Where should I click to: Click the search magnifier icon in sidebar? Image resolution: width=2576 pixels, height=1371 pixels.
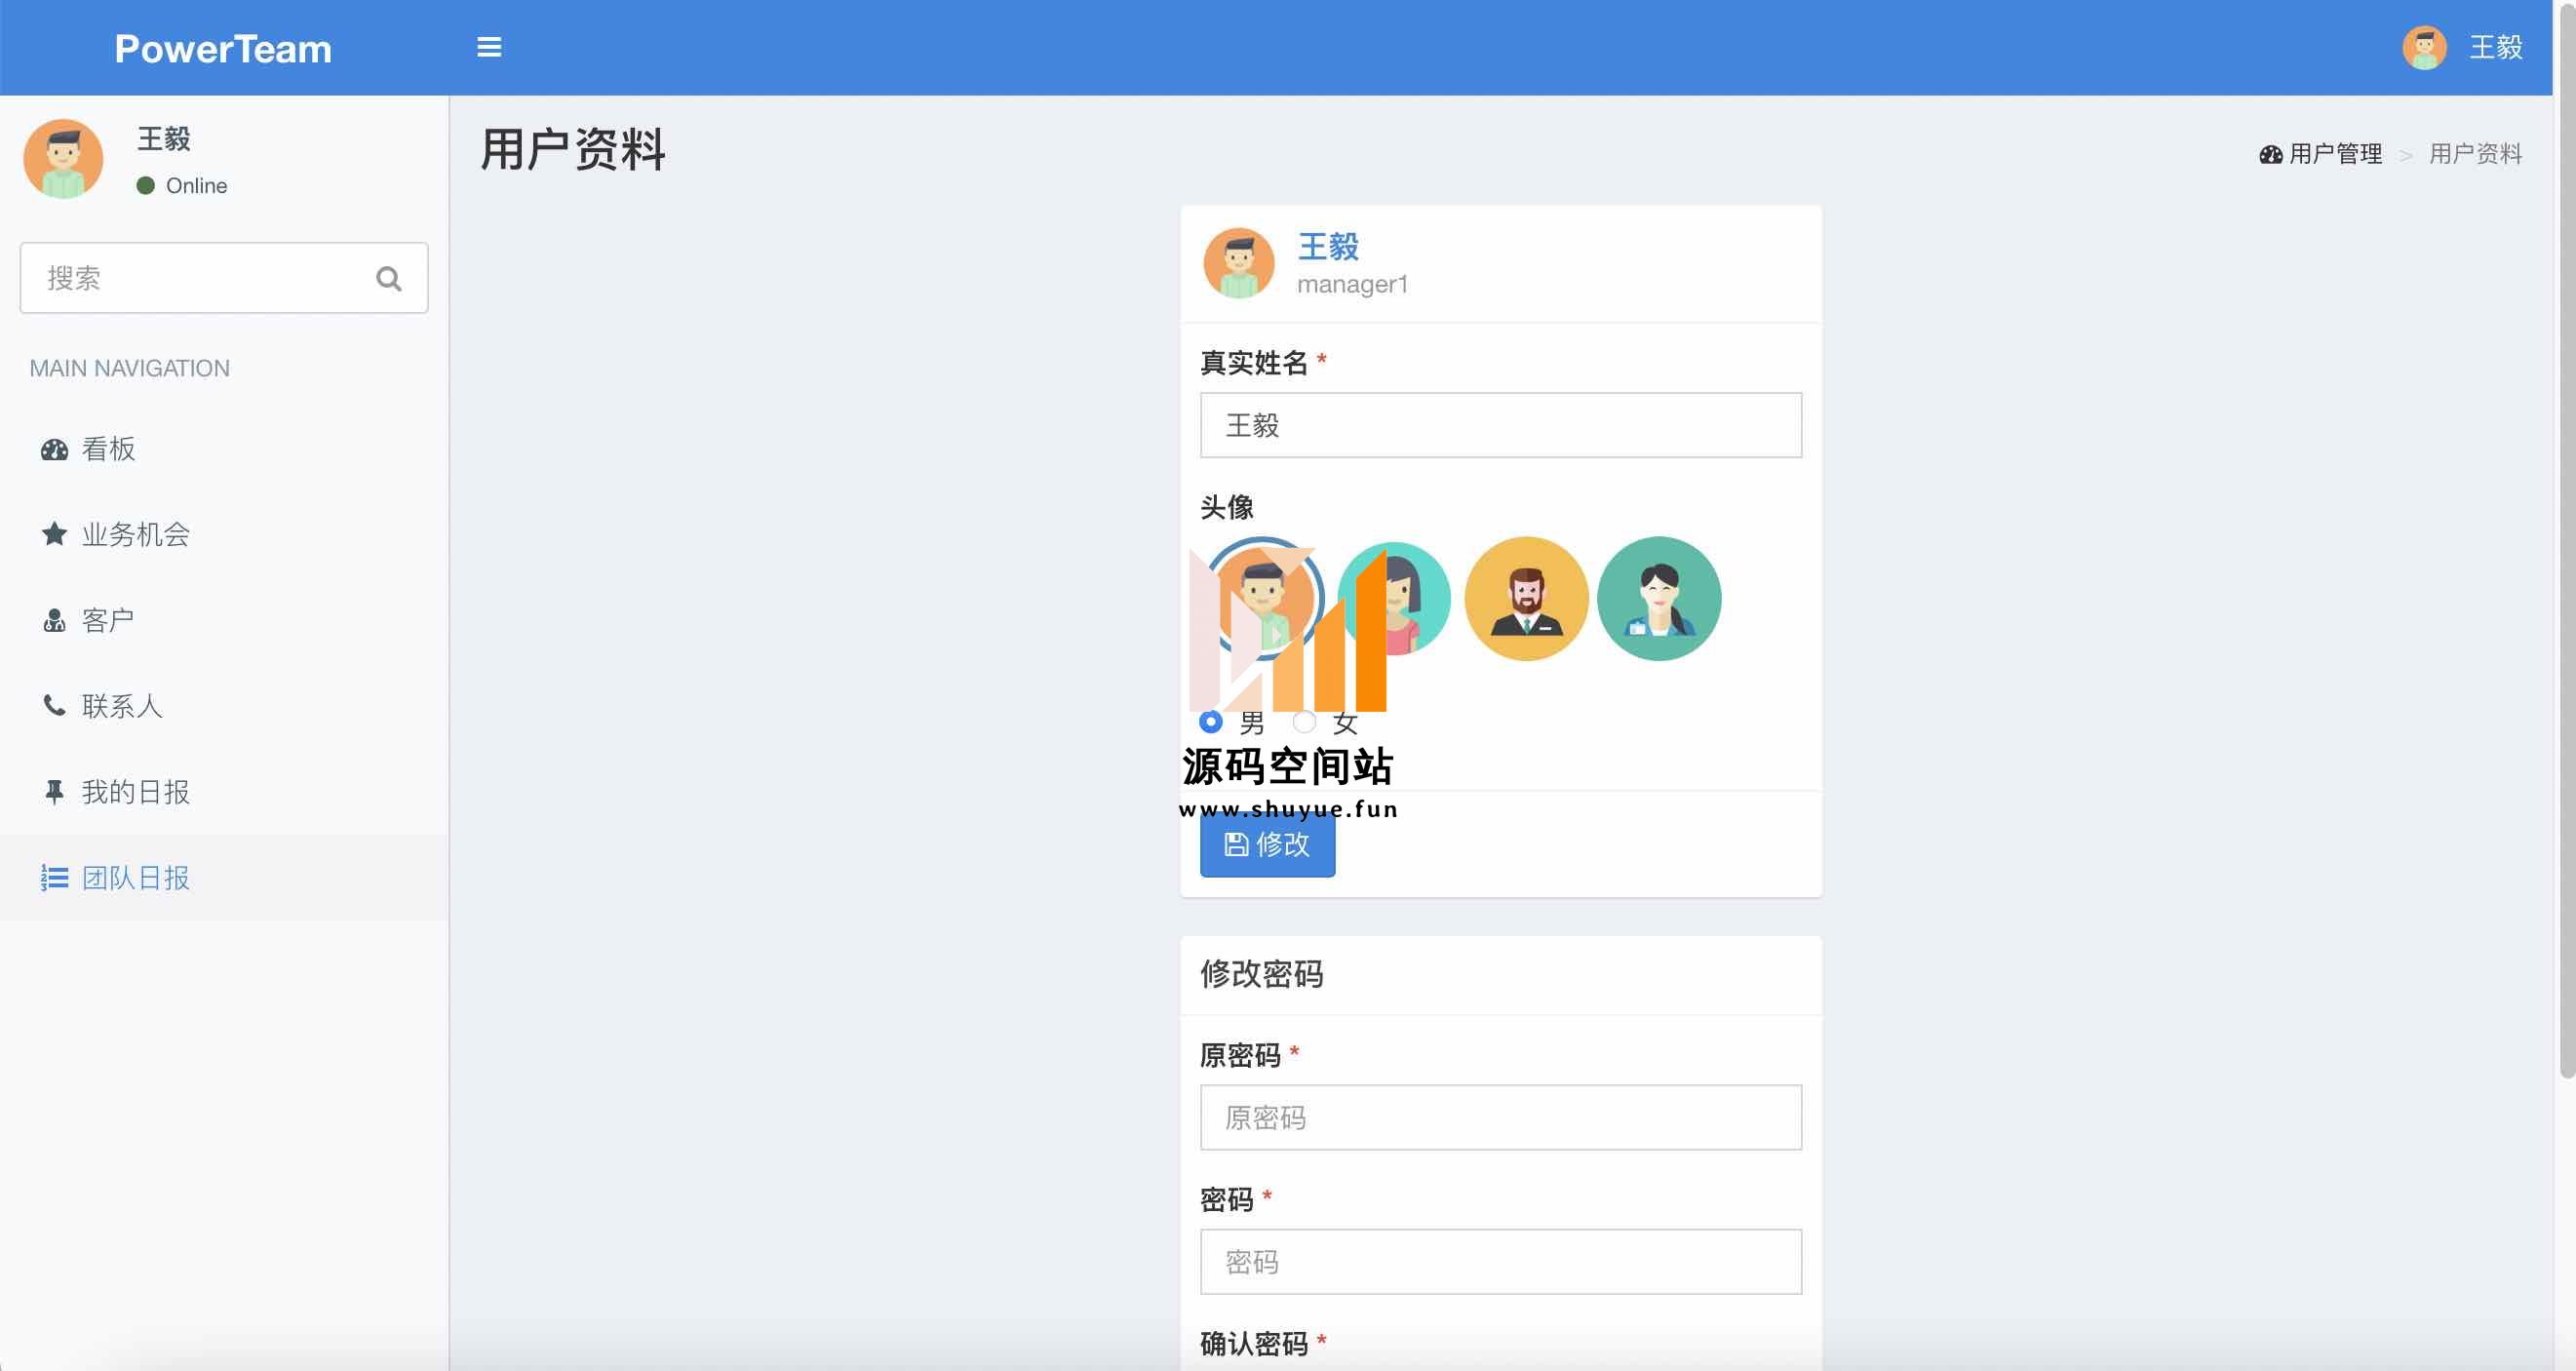389,279
